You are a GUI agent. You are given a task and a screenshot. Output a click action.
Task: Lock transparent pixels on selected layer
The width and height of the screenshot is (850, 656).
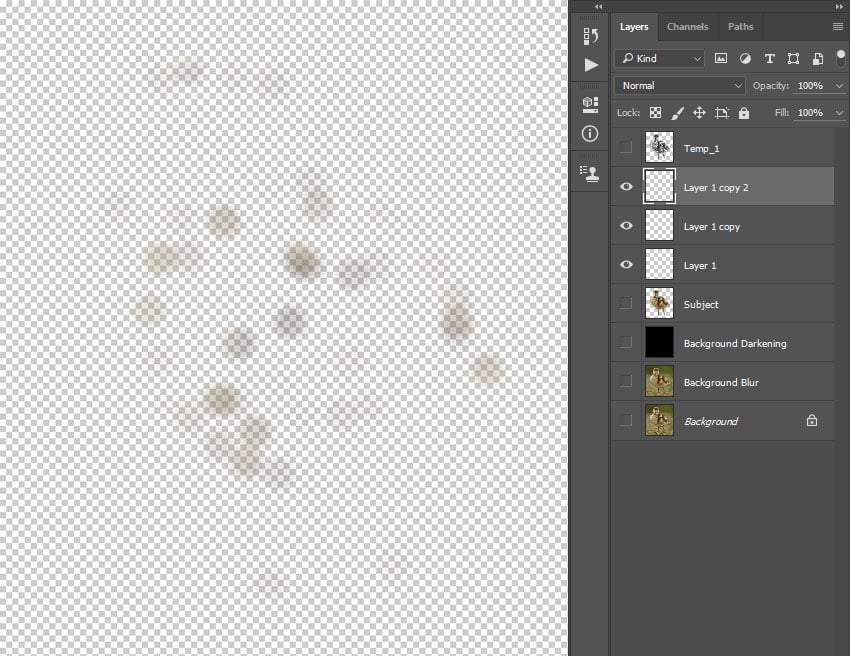(655, 112)
